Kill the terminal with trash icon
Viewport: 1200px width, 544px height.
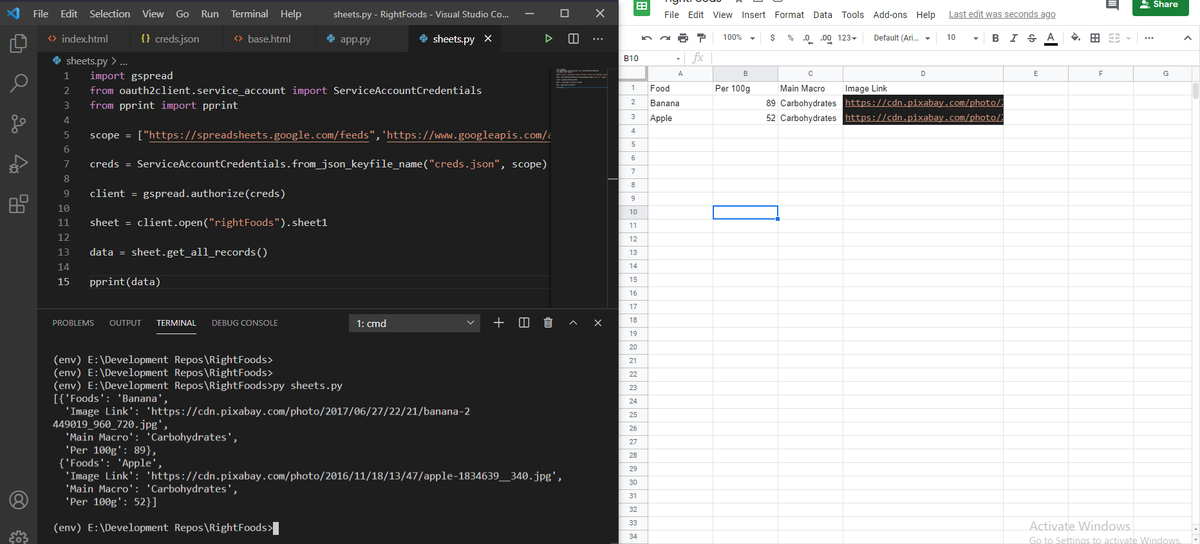tap(547, 323)
